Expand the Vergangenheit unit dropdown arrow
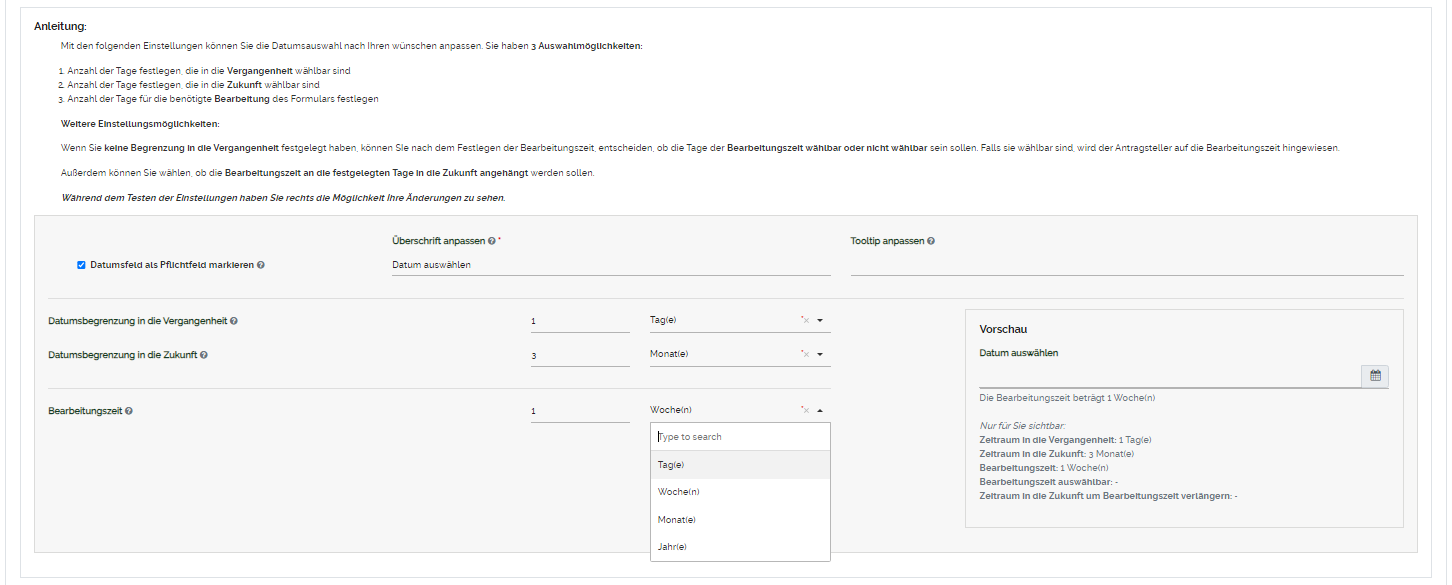The image size is (1452, 585). point(820,321)
